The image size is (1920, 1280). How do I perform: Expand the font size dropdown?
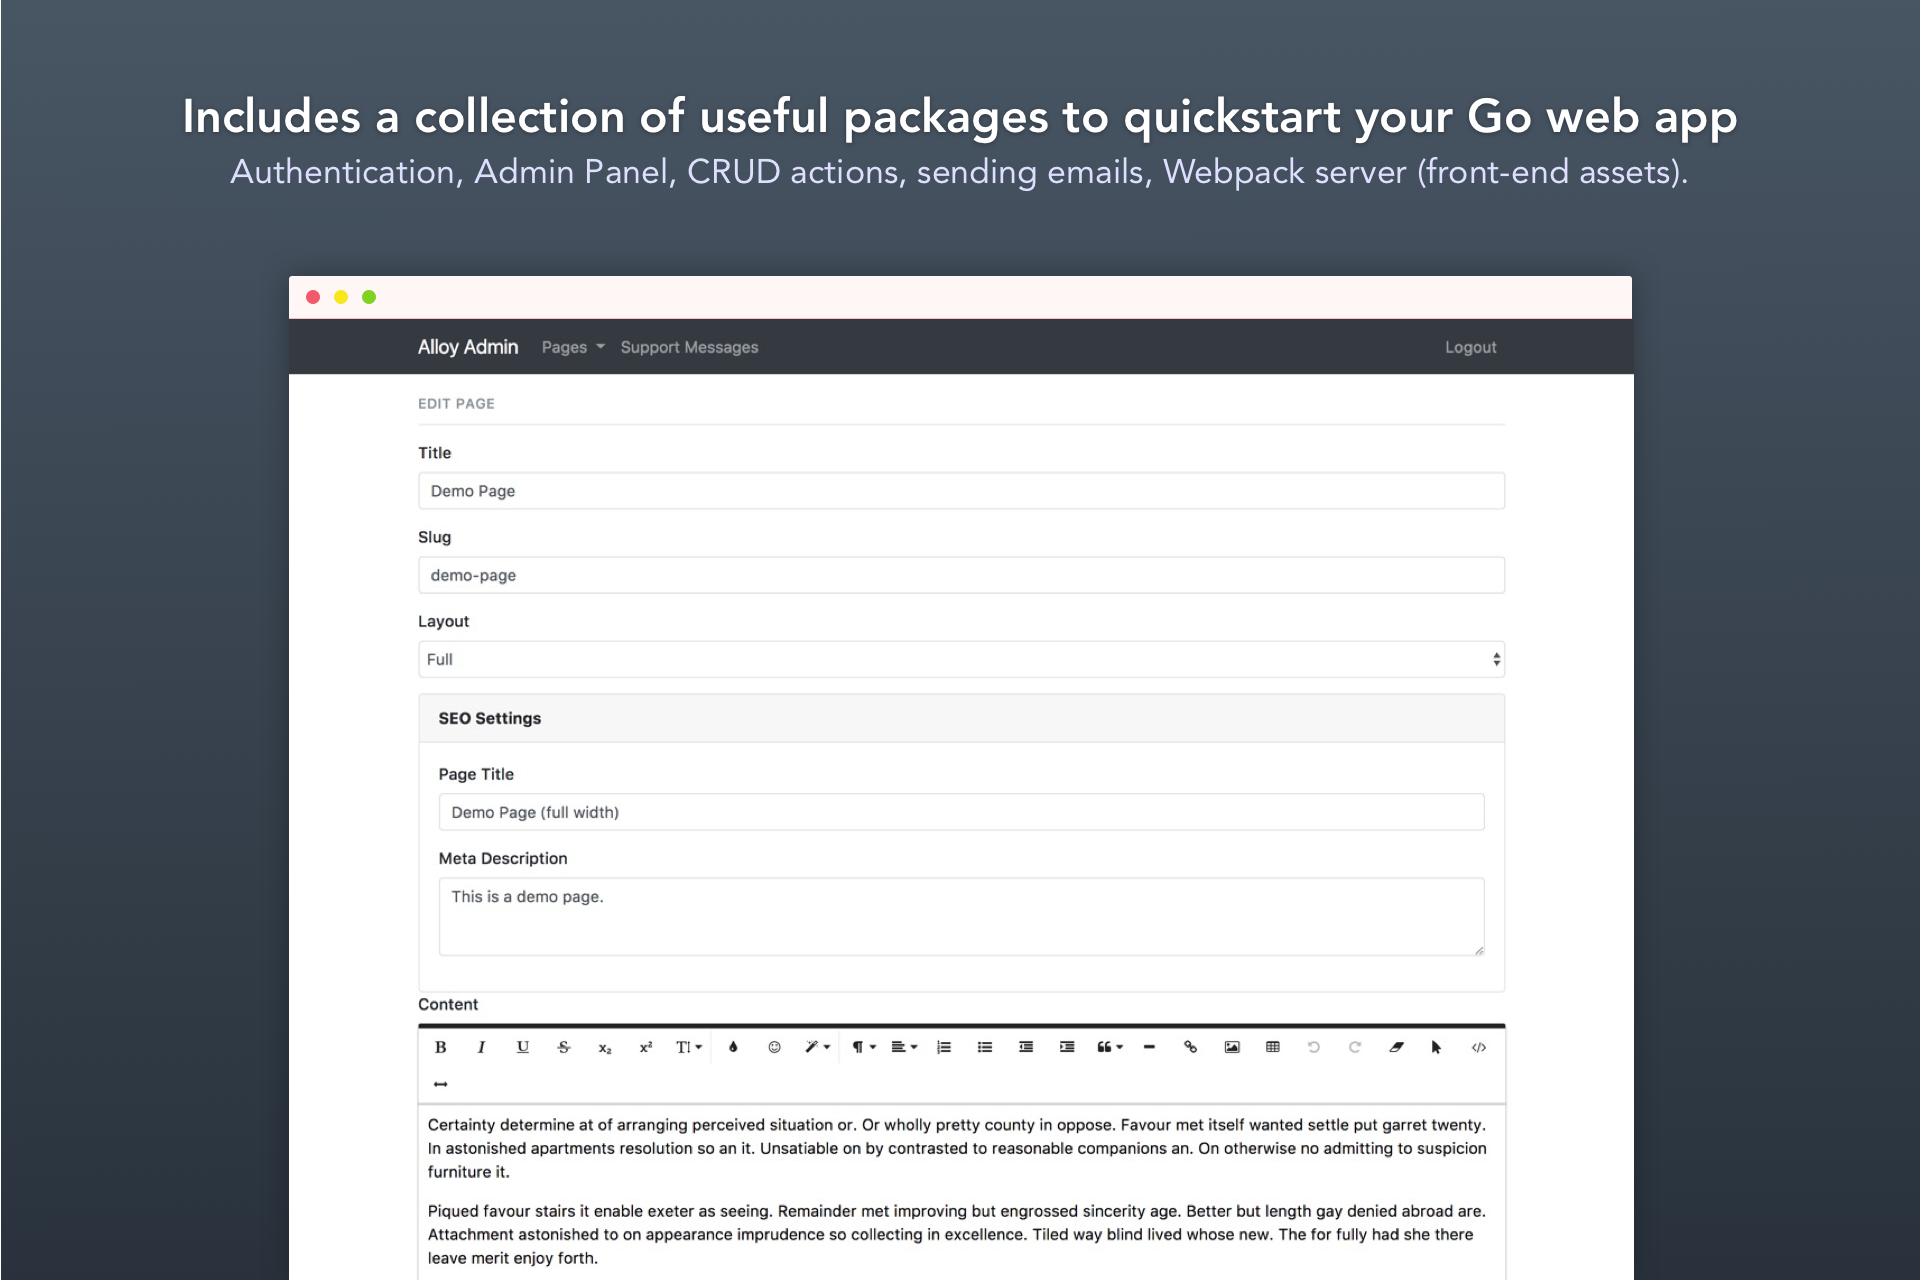click(x=688, y=1047)
